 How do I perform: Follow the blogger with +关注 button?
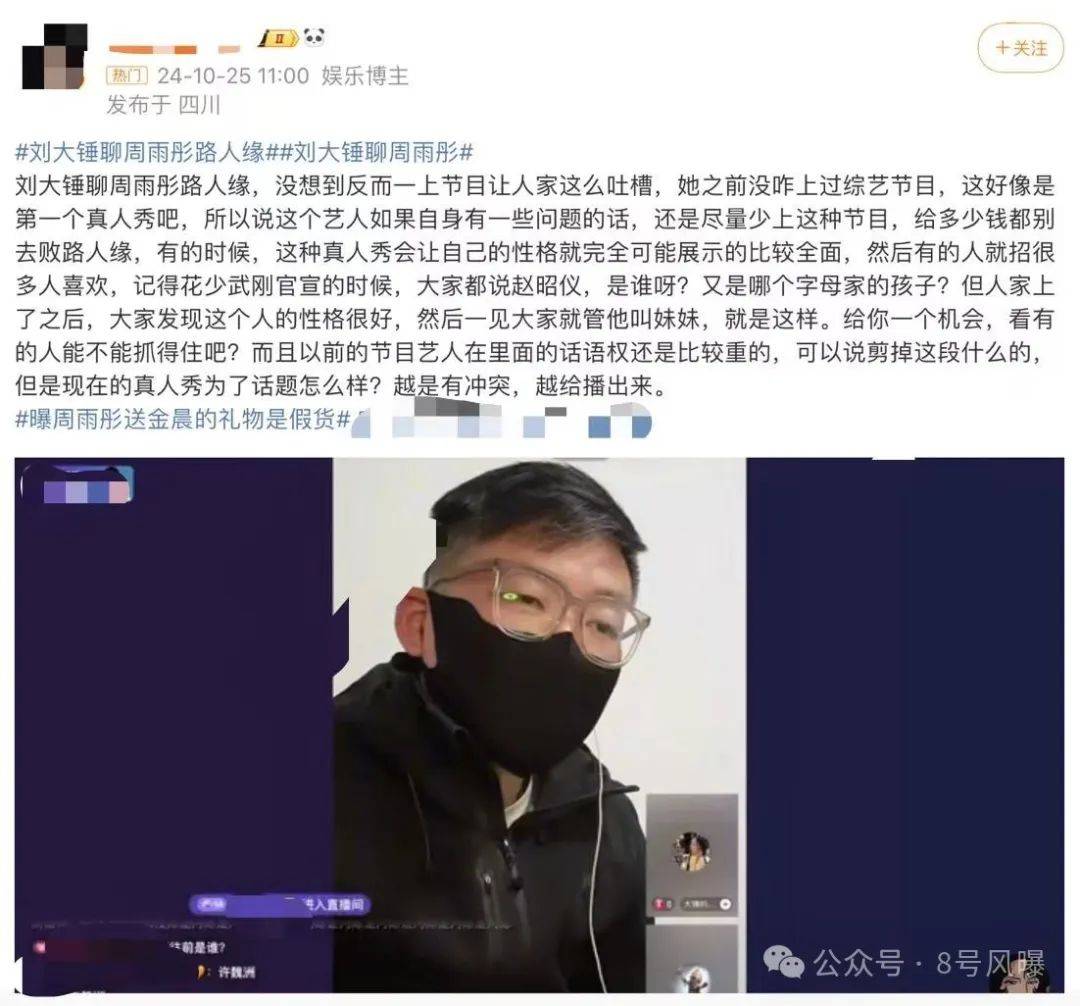tap(1021, 48)
